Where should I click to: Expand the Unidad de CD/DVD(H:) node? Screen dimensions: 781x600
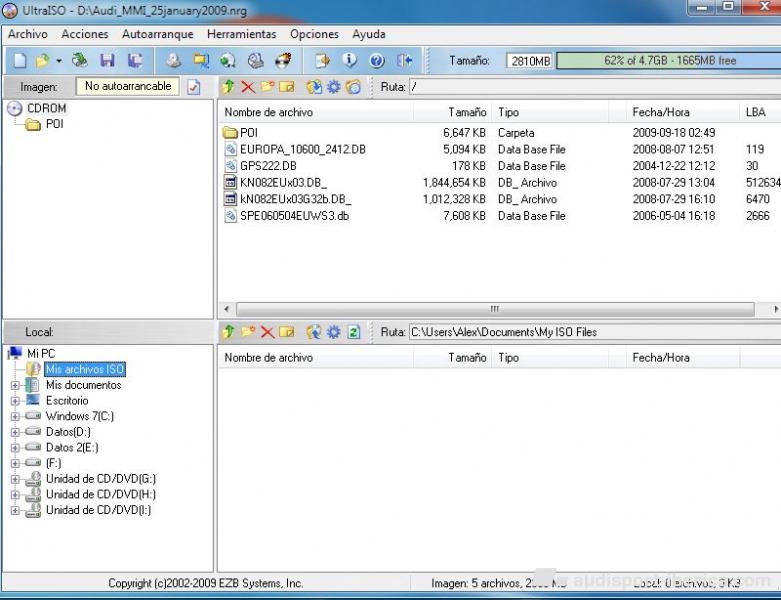15,494
